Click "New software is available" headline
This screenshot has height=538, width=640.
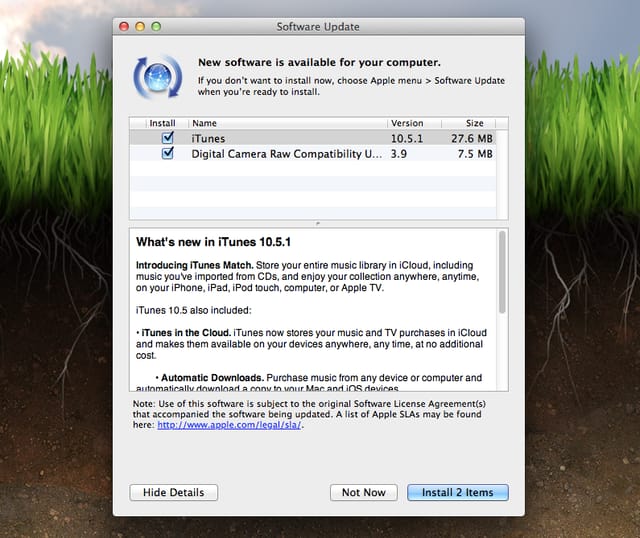tap(319, 62)
